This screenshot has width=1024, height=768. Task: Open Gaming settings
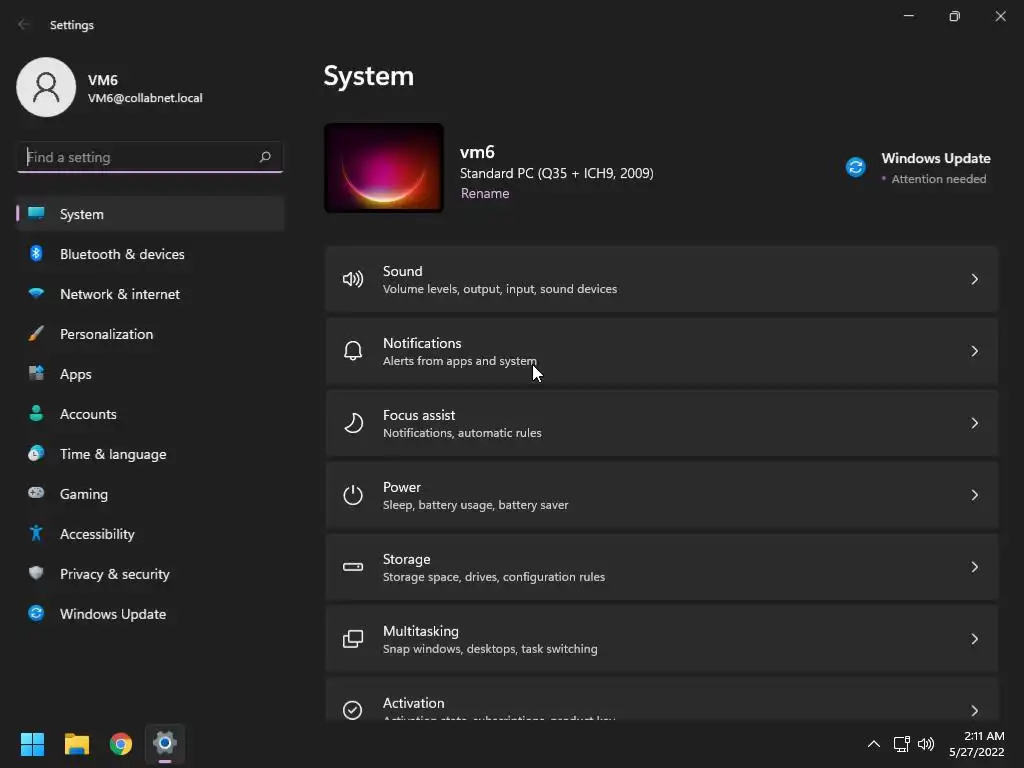point(150,494)
